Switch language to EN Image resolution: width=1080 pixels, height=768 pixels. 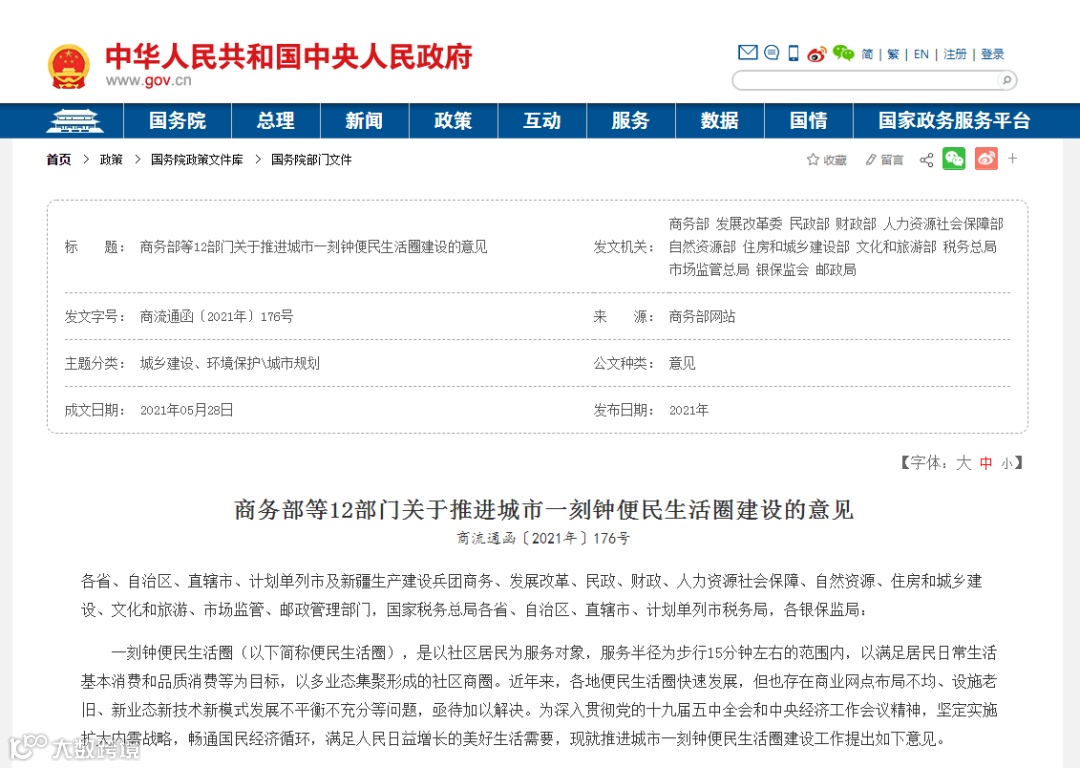[921, 54]
